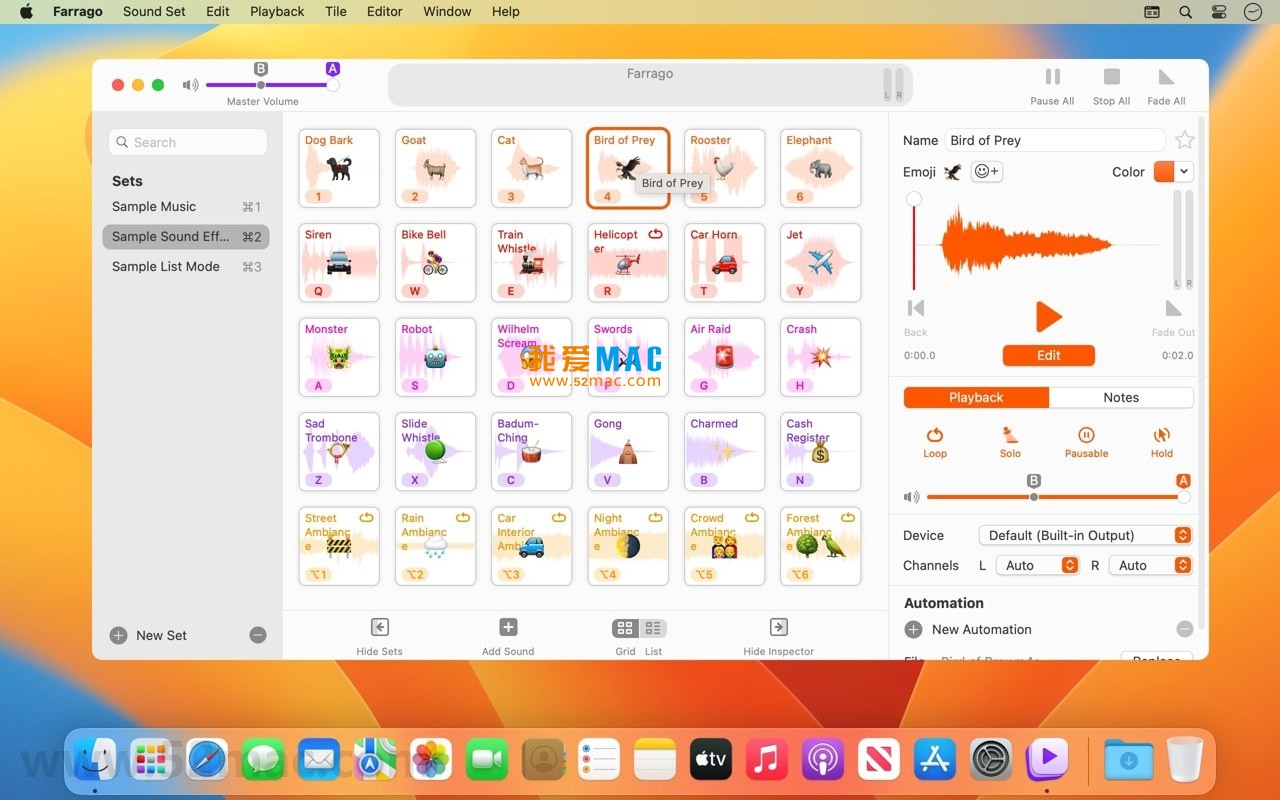
Task: Switch to Grid view
Action: click(x=625, y=628)
